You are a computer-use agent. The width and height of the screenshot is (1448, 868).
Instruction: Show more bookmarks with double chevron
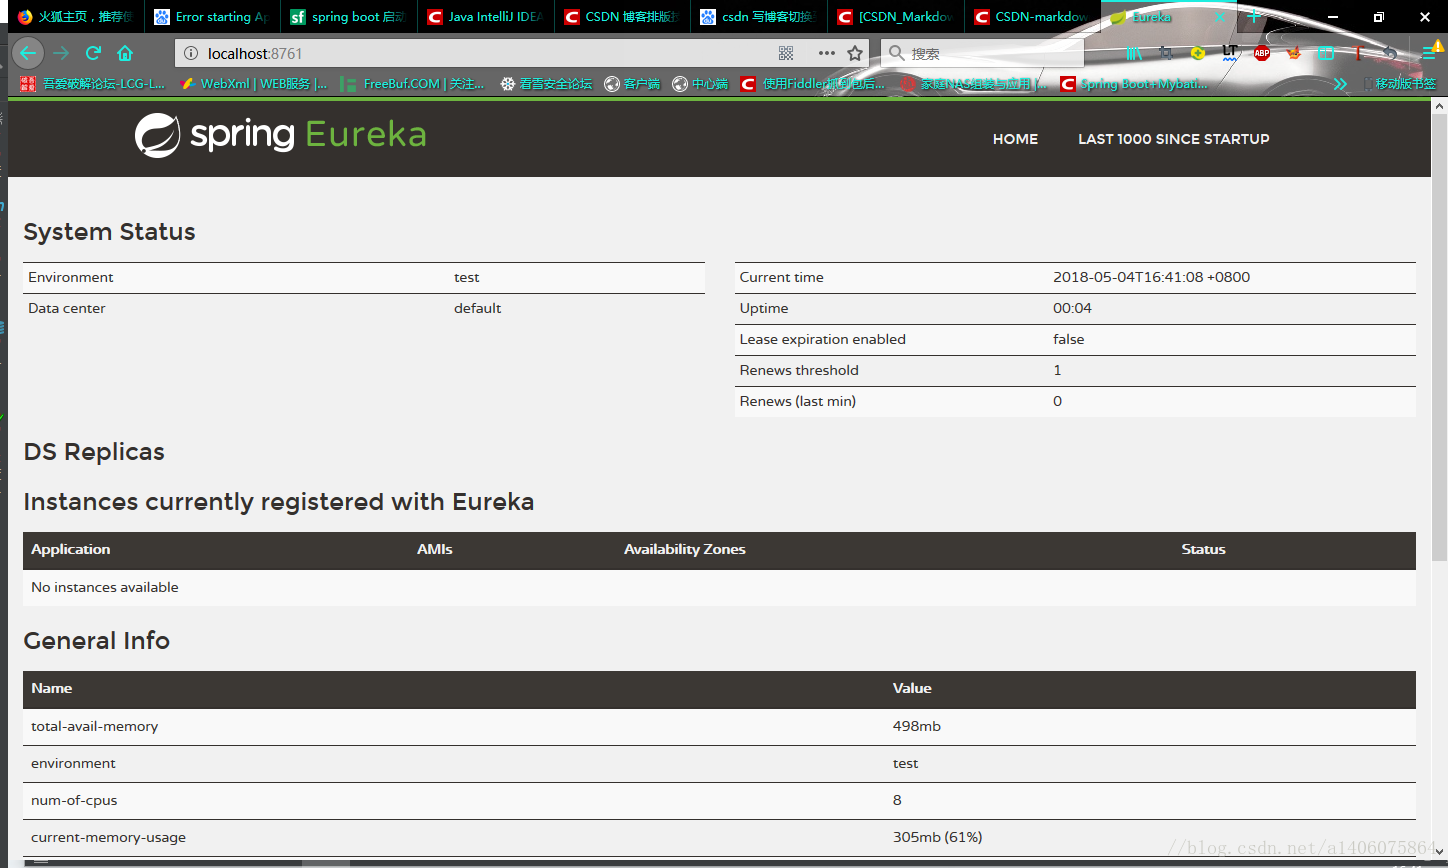pos(1341,84)
